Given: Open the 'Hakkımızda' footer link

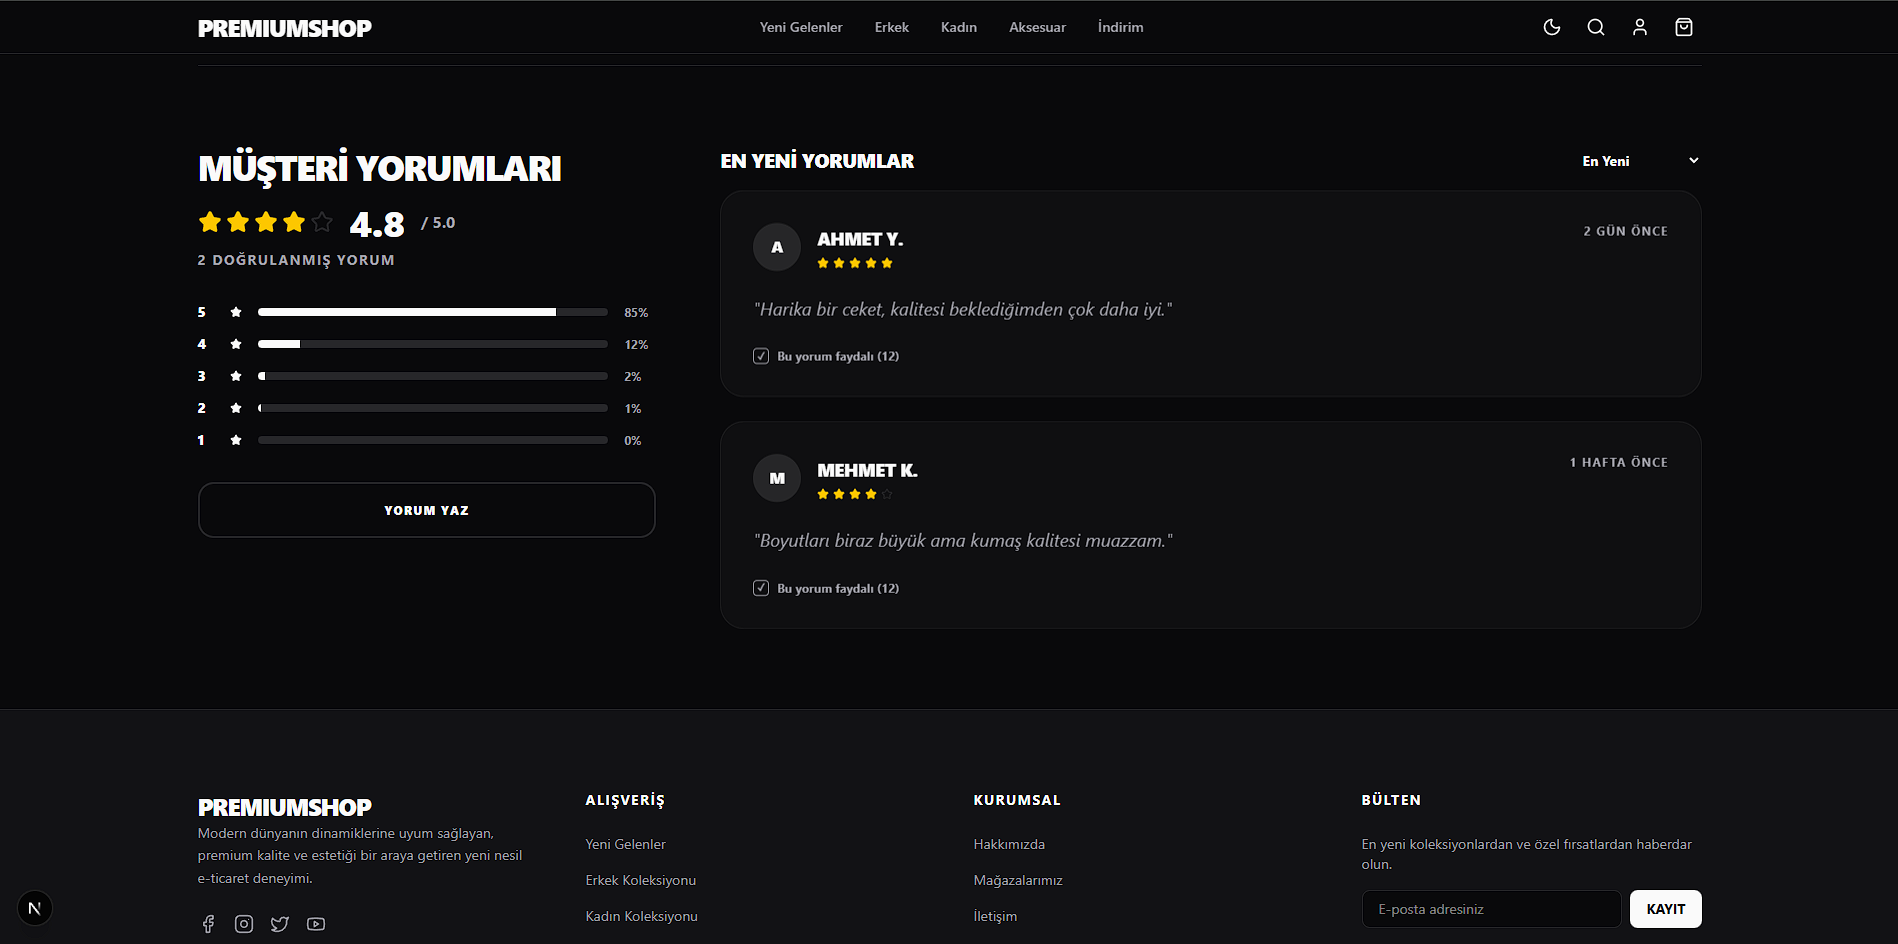Looking at the screenshot, I should 1009,844.
